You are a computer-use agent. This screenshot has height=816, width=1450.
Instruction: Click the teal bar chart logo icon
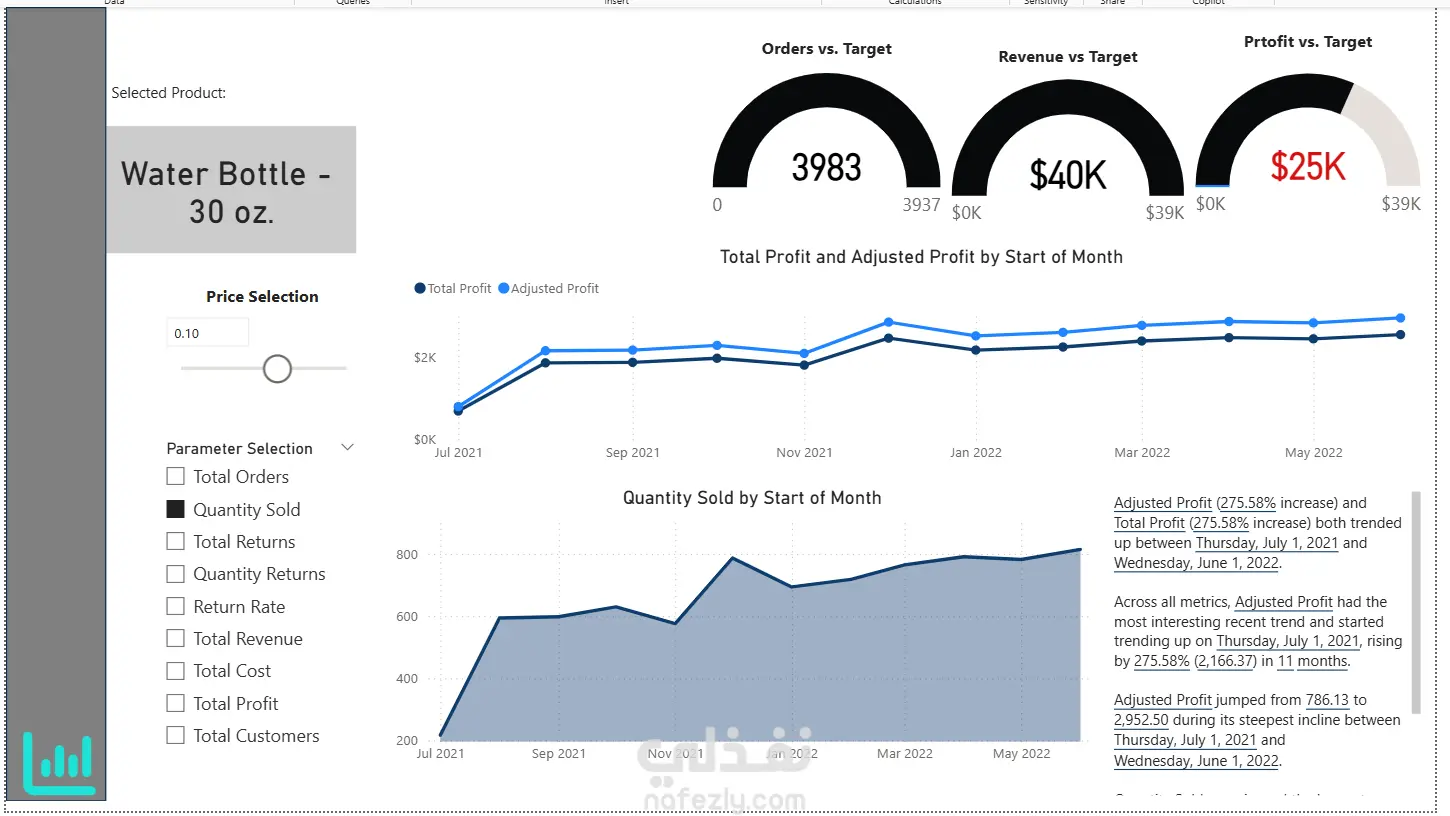pyautogui.click(x=59, y=764)
